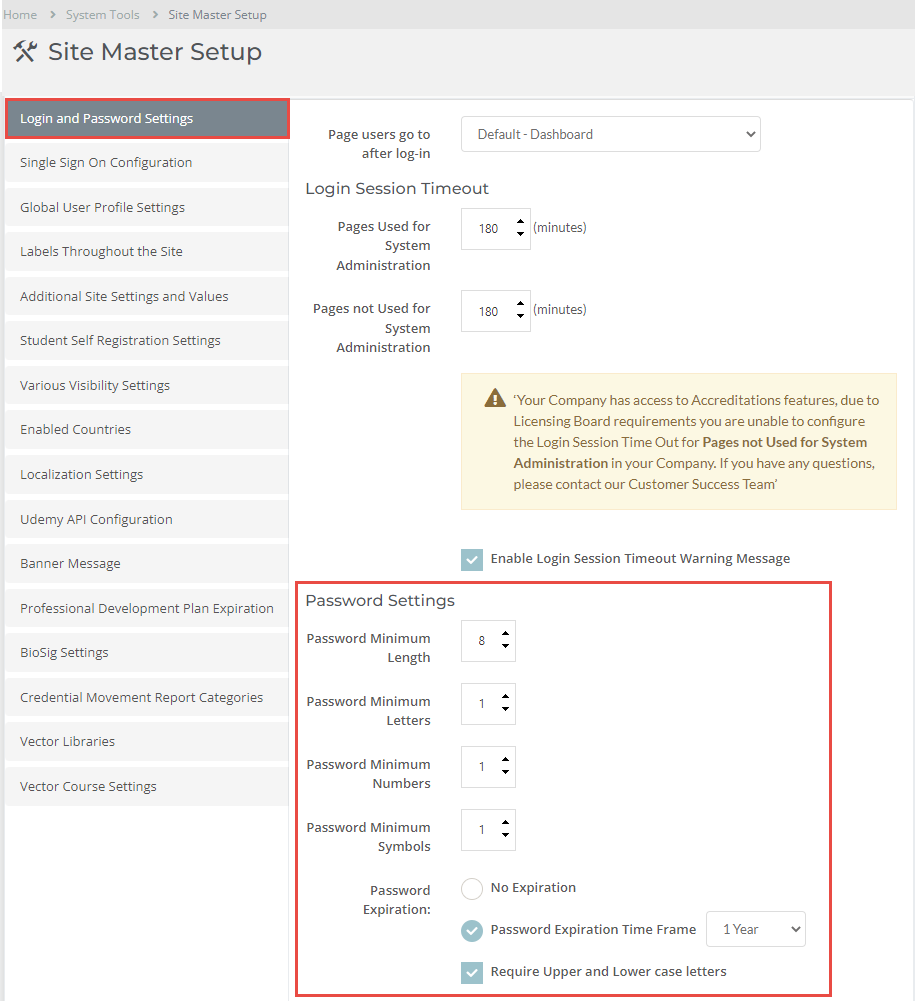Uncheck Require Upper and Lower case letters

472,973
